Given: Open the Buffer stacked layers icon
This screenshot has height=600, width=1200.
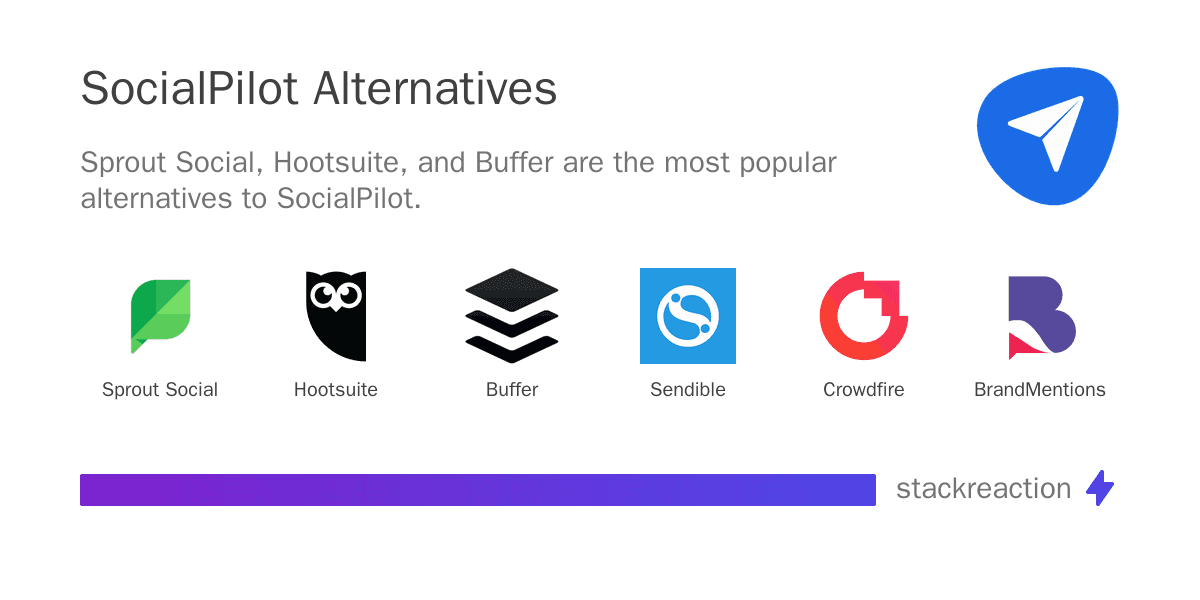Looking at the screenshot, I should click(512, 315).
